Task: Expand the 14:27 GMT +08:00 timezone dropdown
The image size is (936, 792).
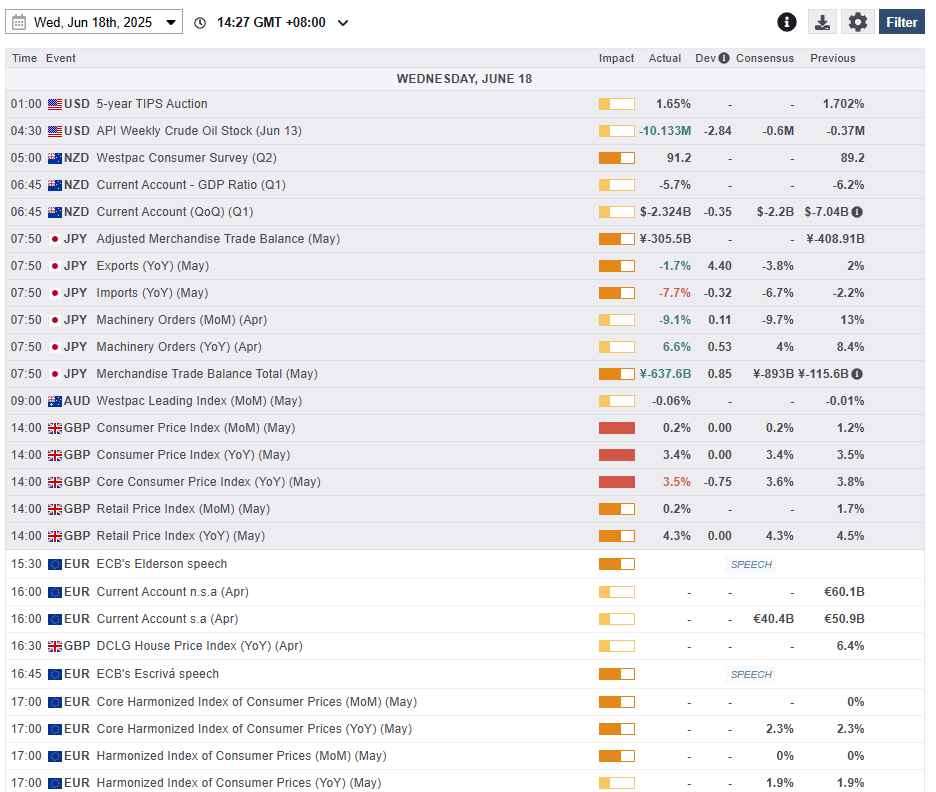Action: pos(343,23)
